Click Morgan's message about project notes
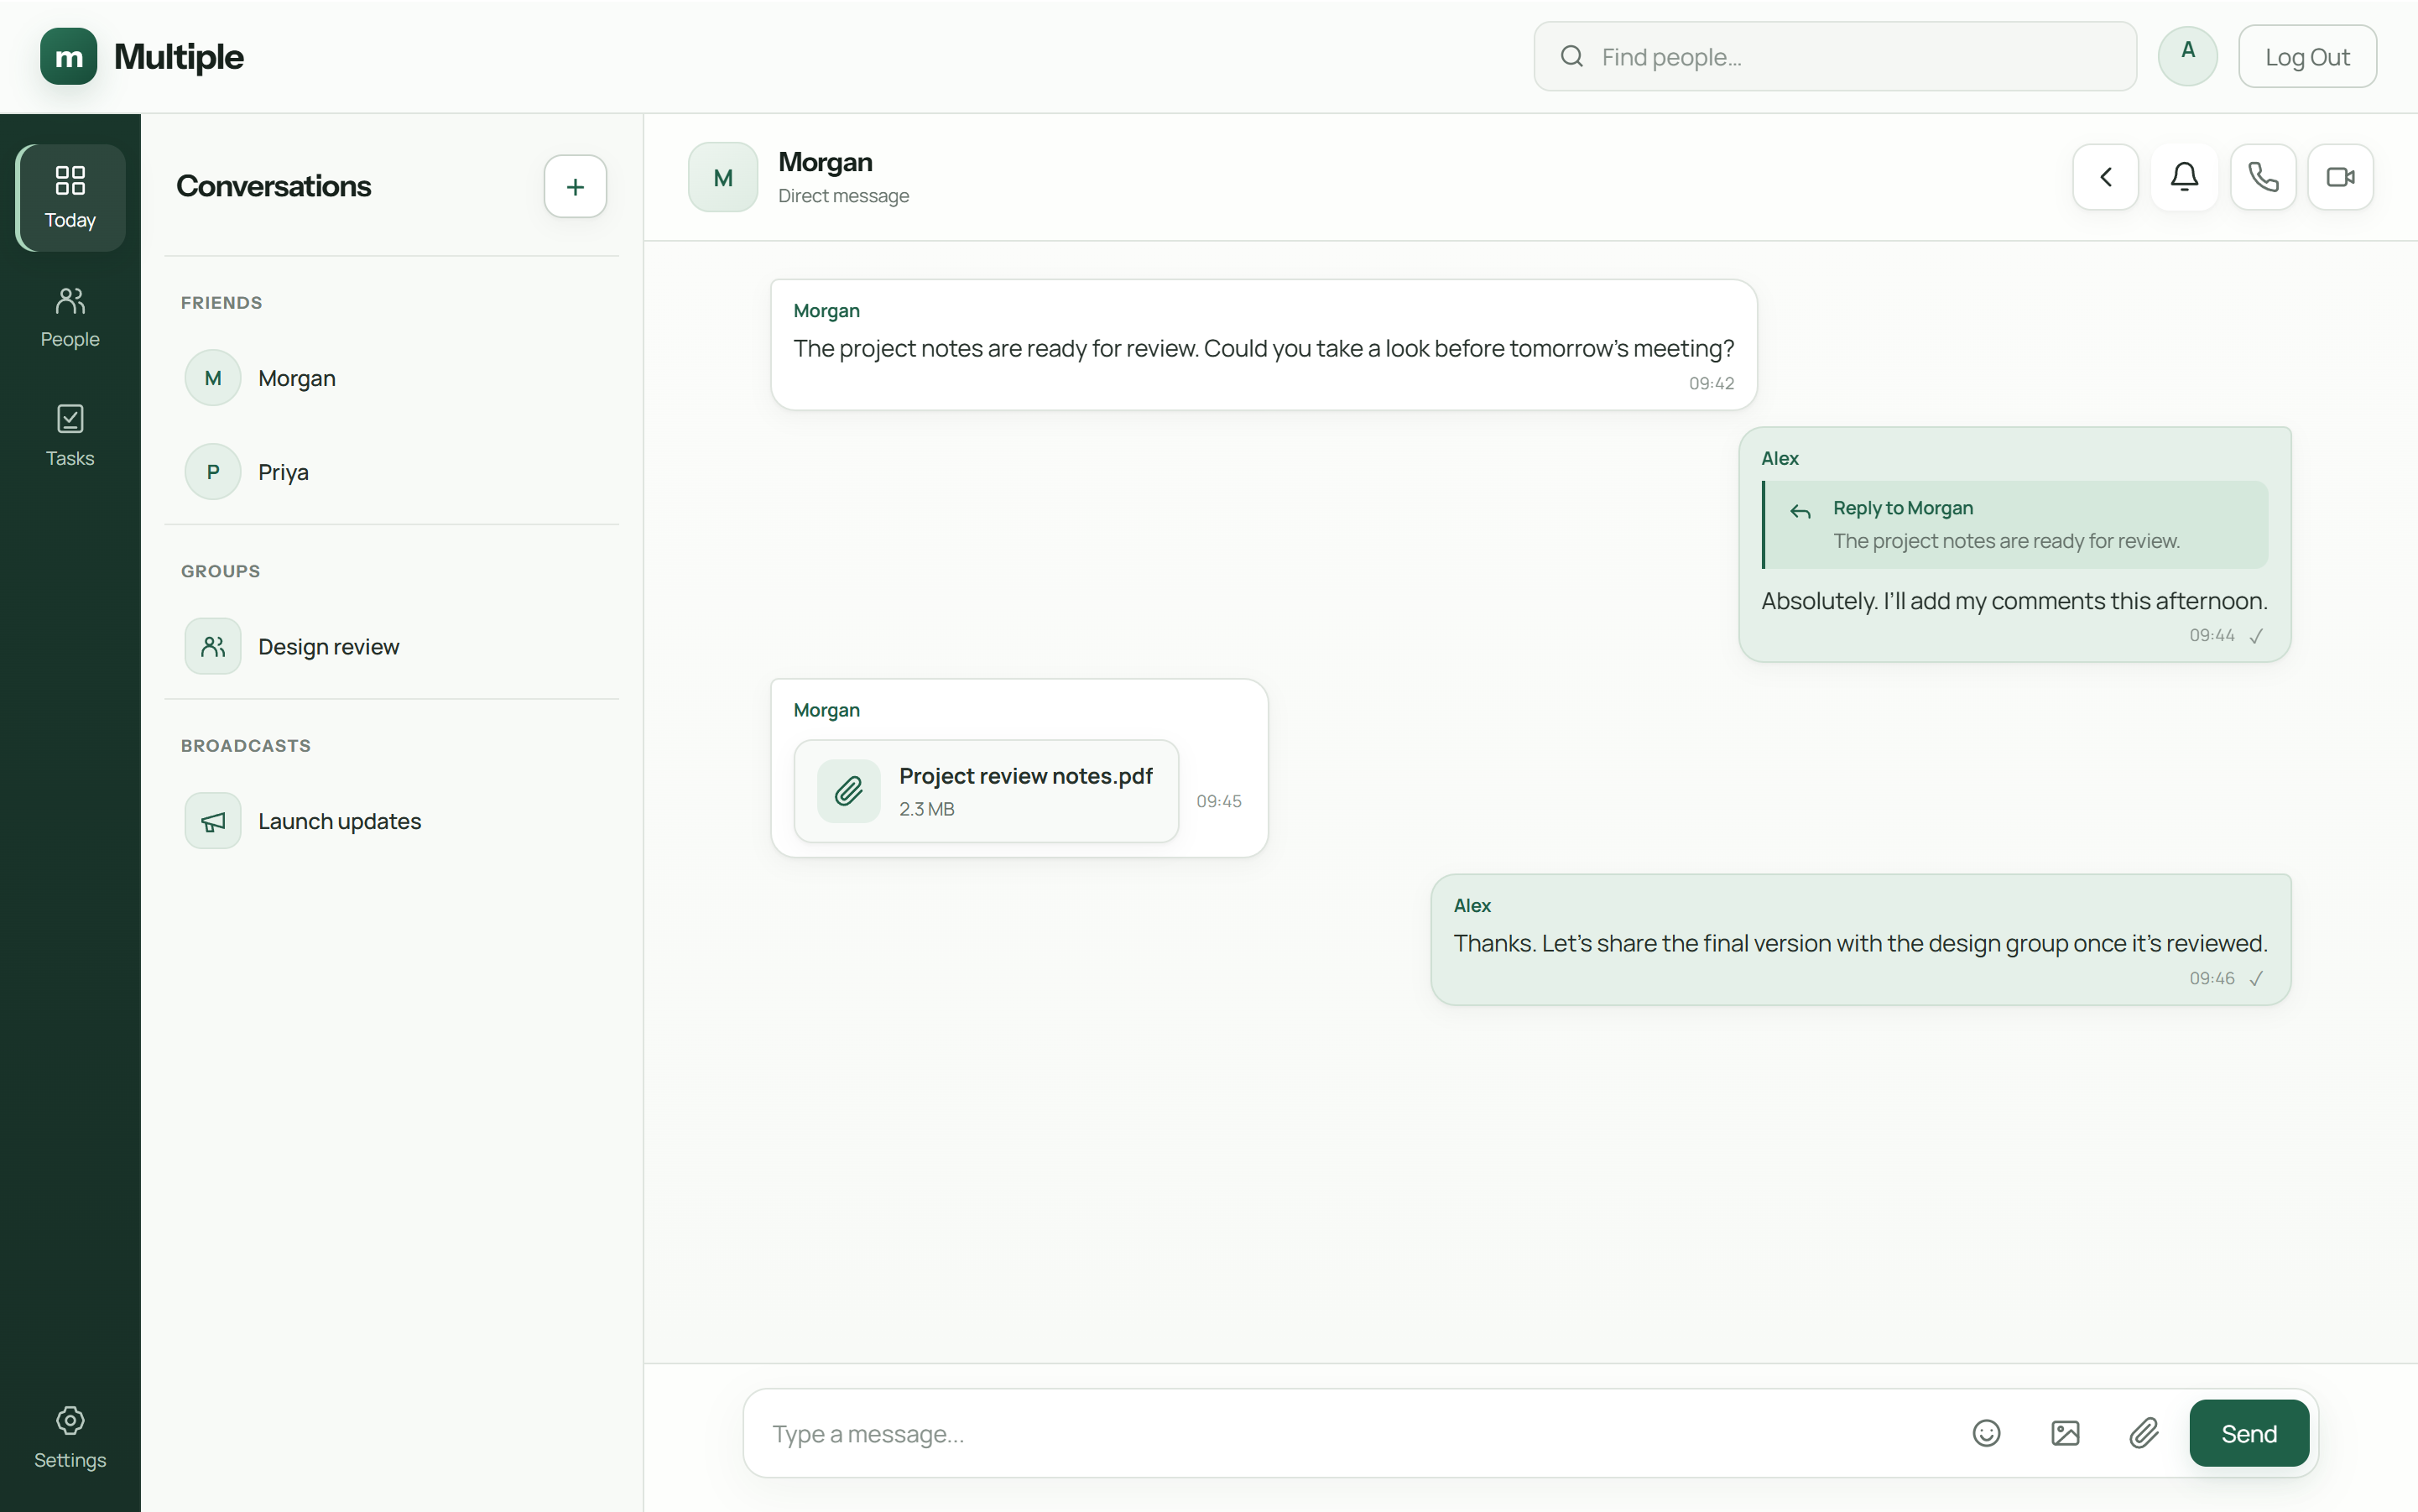Viewport: 2418px width, 1512px height. click(x=1263, y=345)
